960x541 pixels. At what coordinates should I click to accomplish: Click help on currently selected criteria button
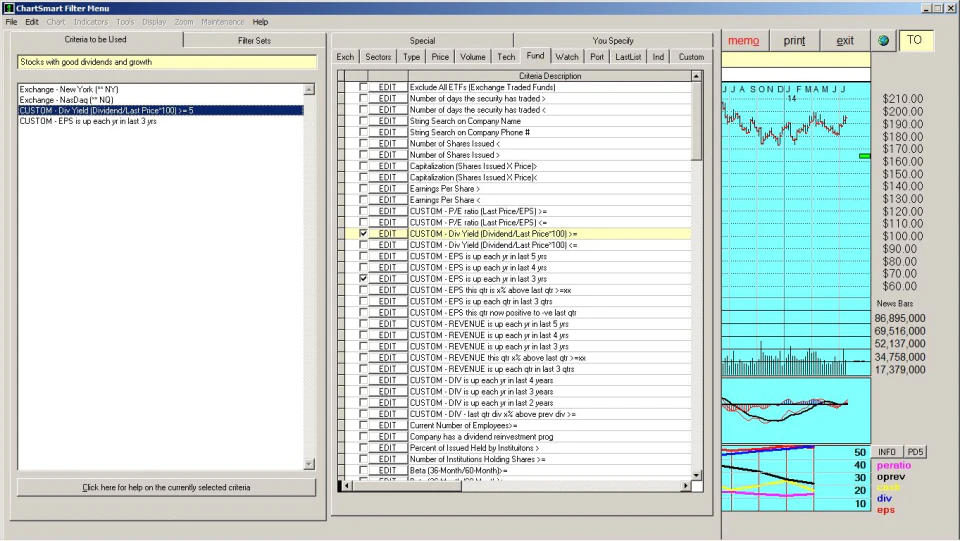(167, 487)
